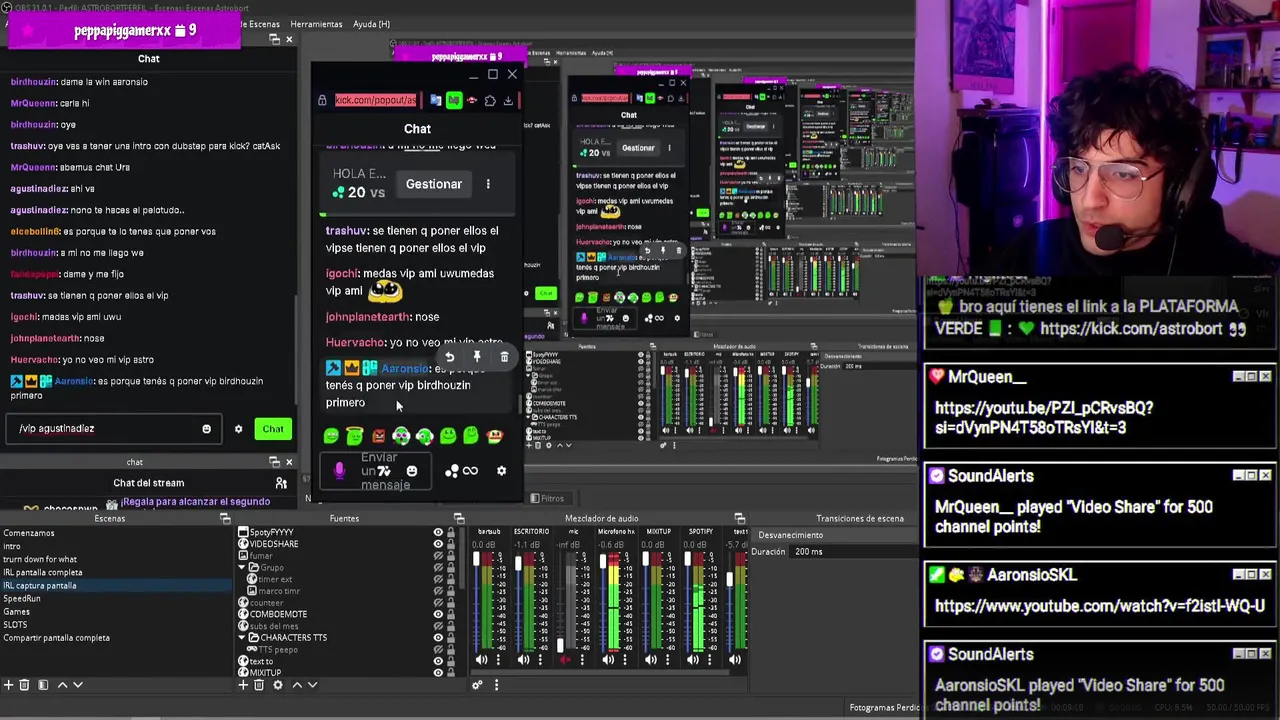Open Microfono hx channel three-dot menu
Image resolution: width=1280 pixels, height=720 pixels.
(x=624, y=660)
